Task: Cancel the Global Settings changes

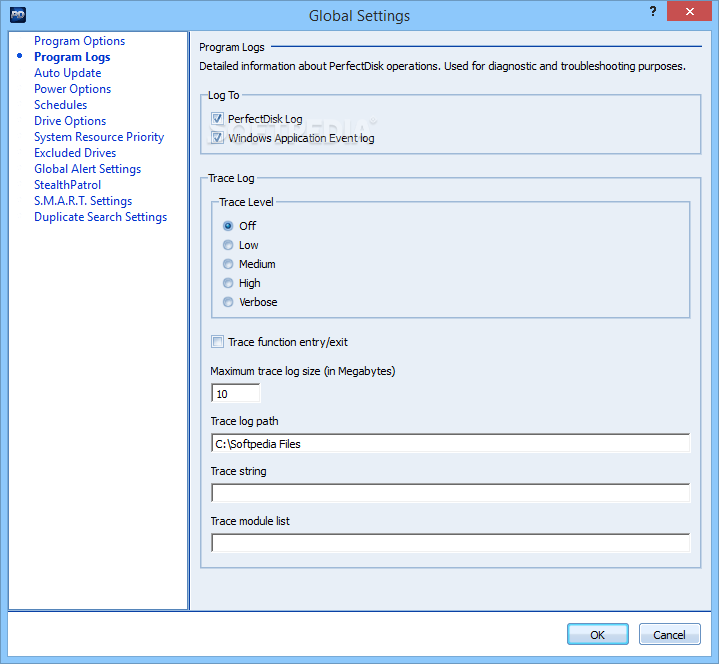Action: (669, 634)
